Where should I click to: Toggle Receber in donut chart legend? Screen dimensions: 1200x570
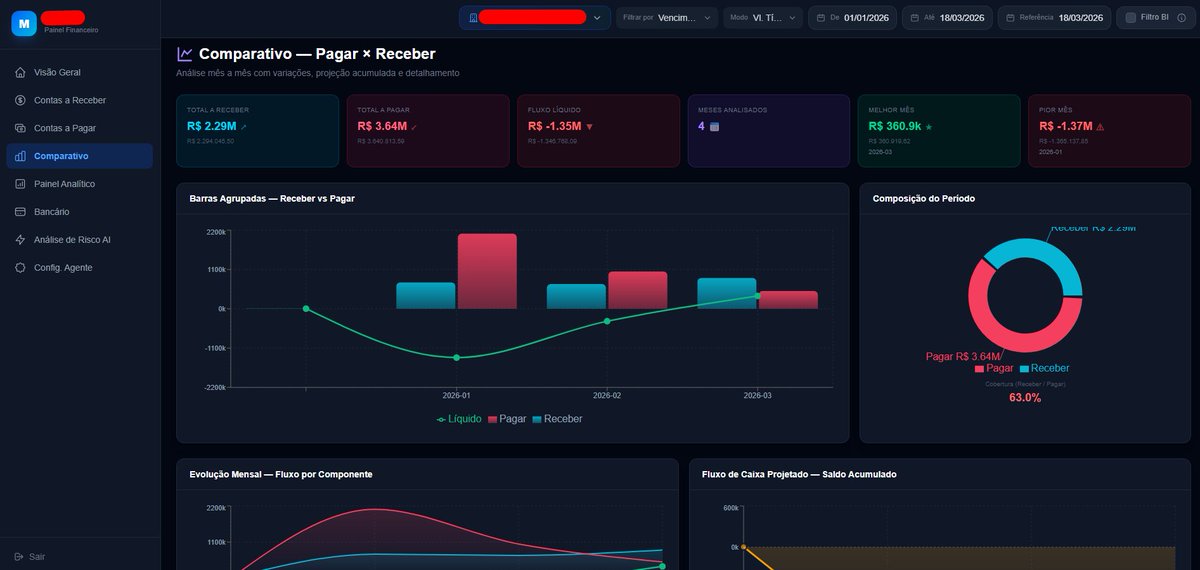(x=1044, y=368)
